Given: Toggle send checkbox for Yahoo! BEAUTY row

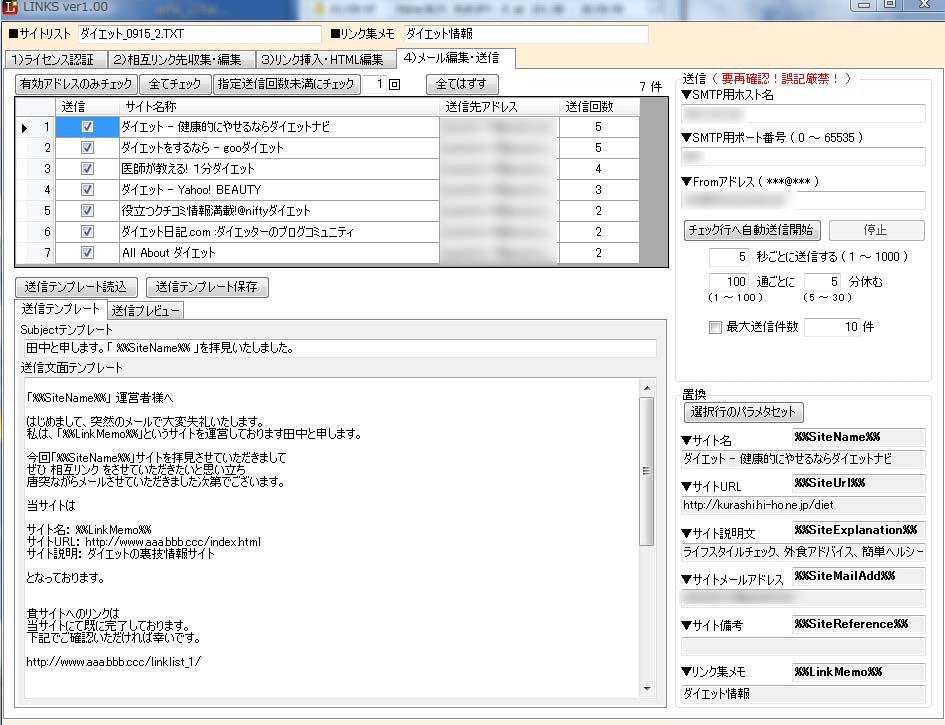Looking at the screenshot, I should (x=87, y=190).
